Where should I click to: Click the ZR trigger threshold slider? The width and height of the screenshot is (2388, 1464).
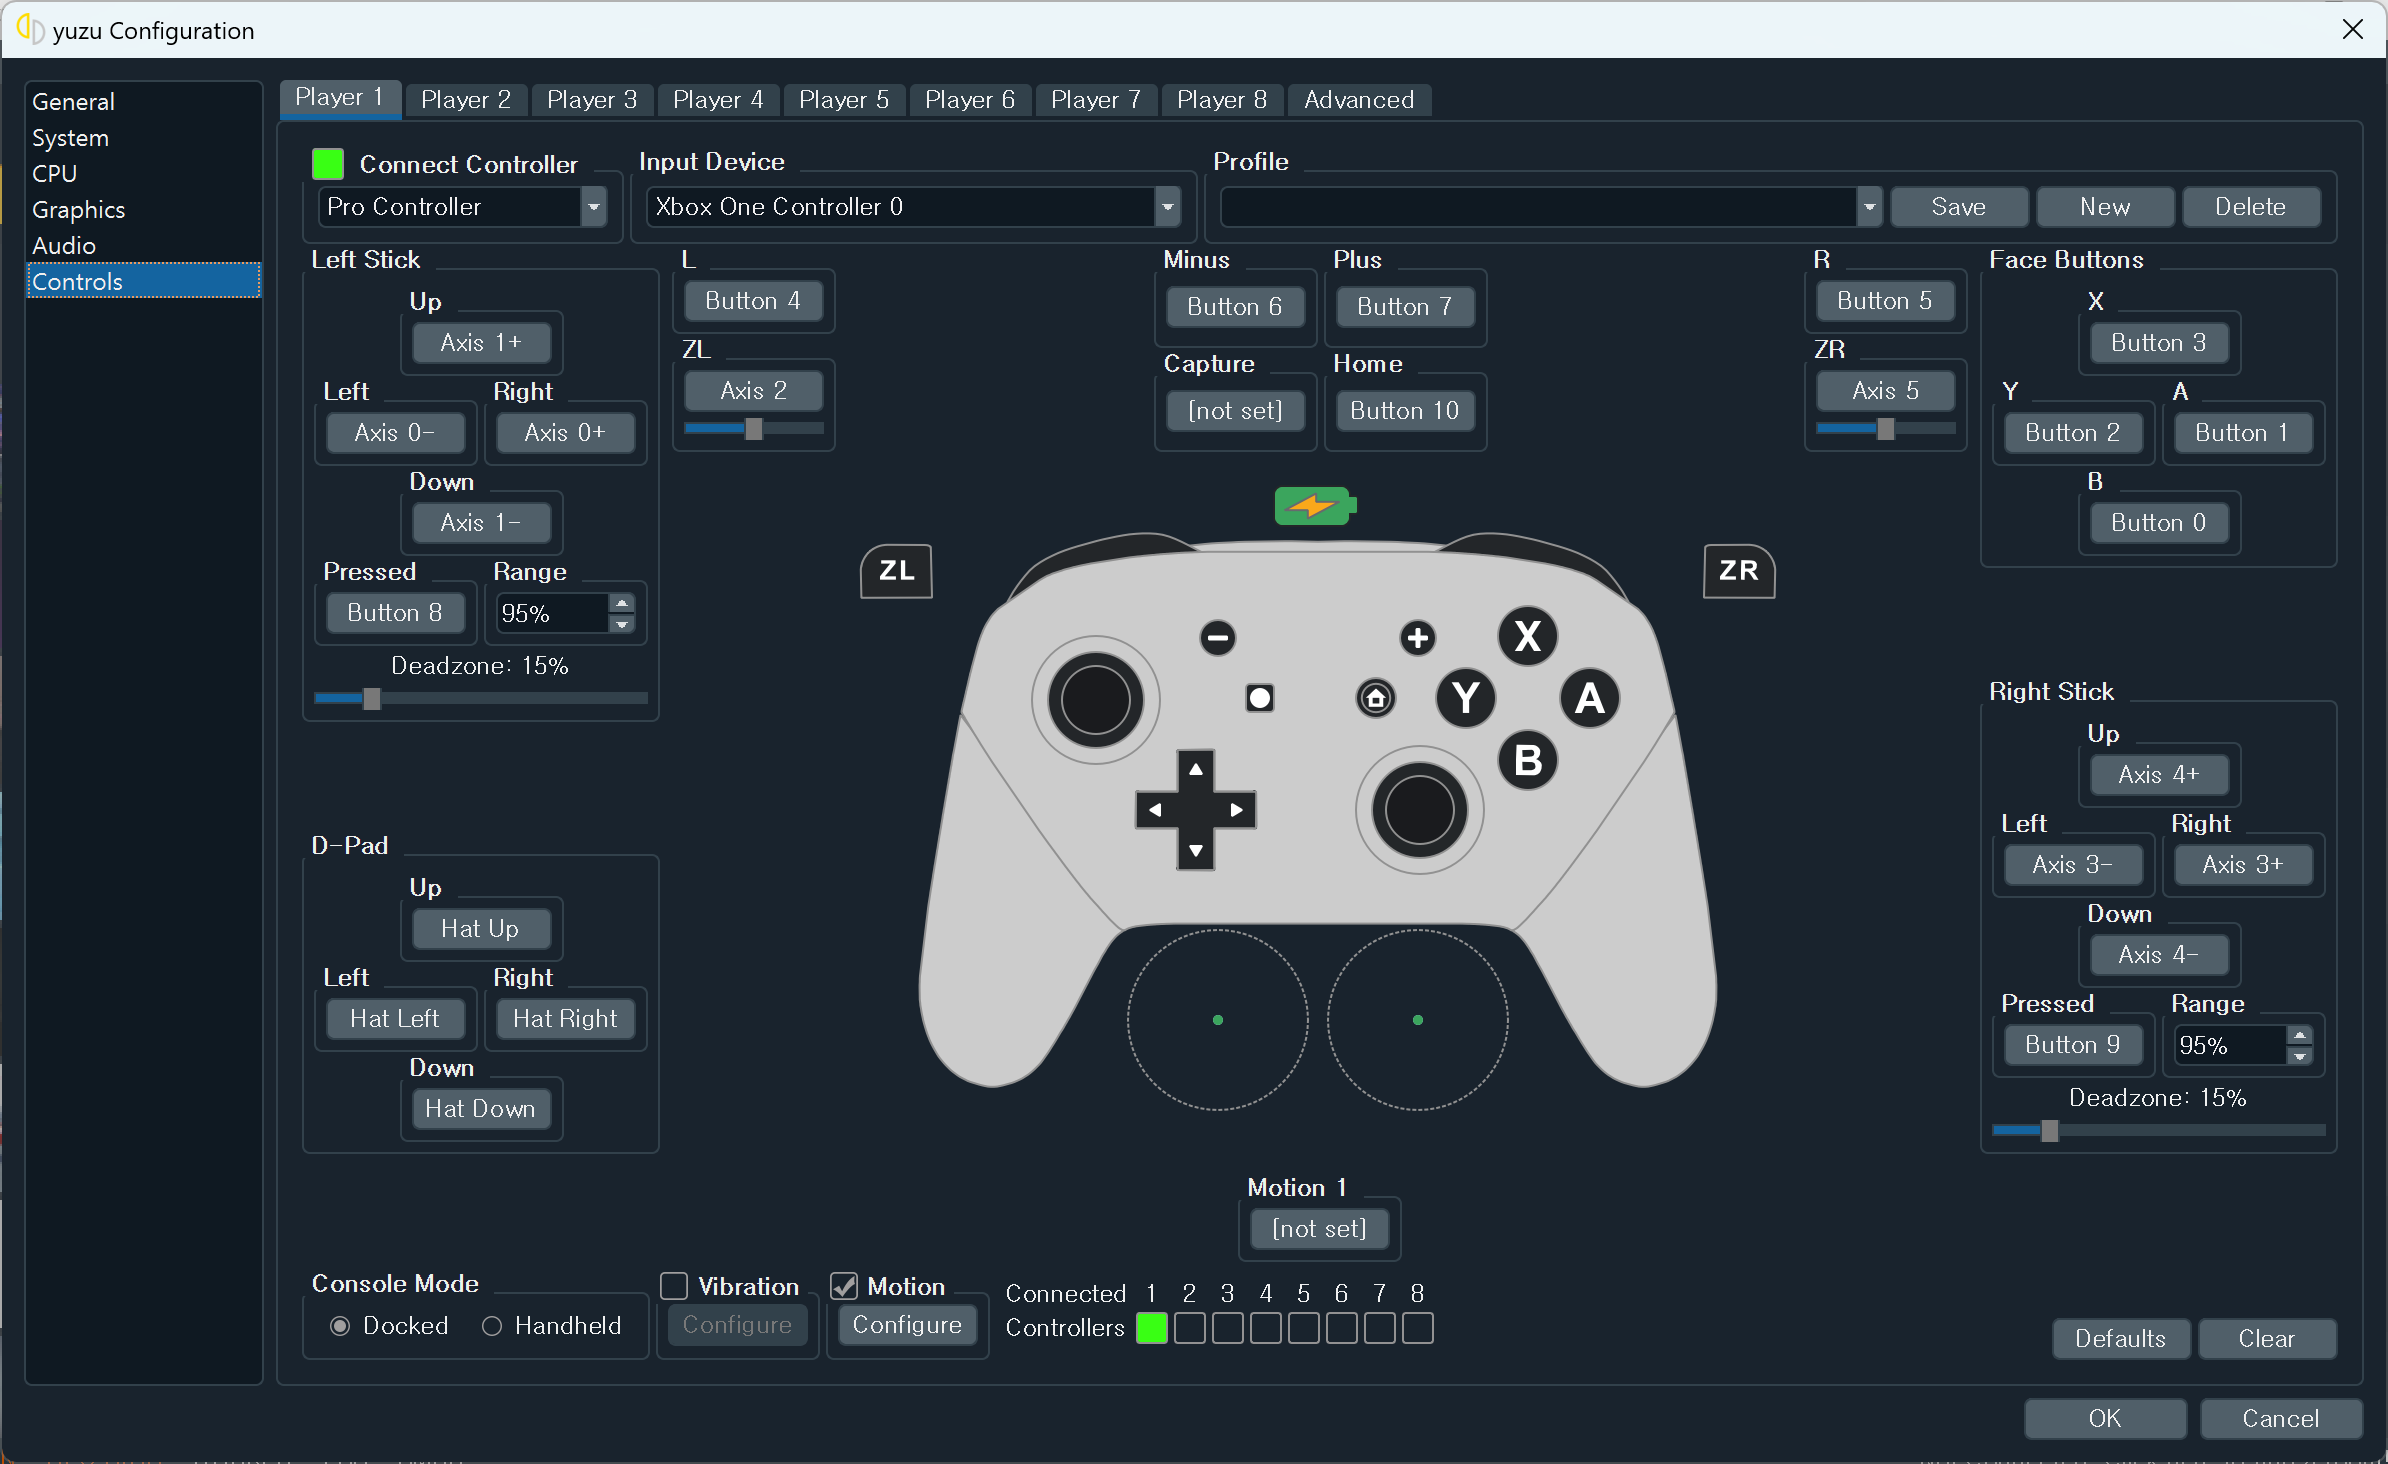pos(1886,428)
